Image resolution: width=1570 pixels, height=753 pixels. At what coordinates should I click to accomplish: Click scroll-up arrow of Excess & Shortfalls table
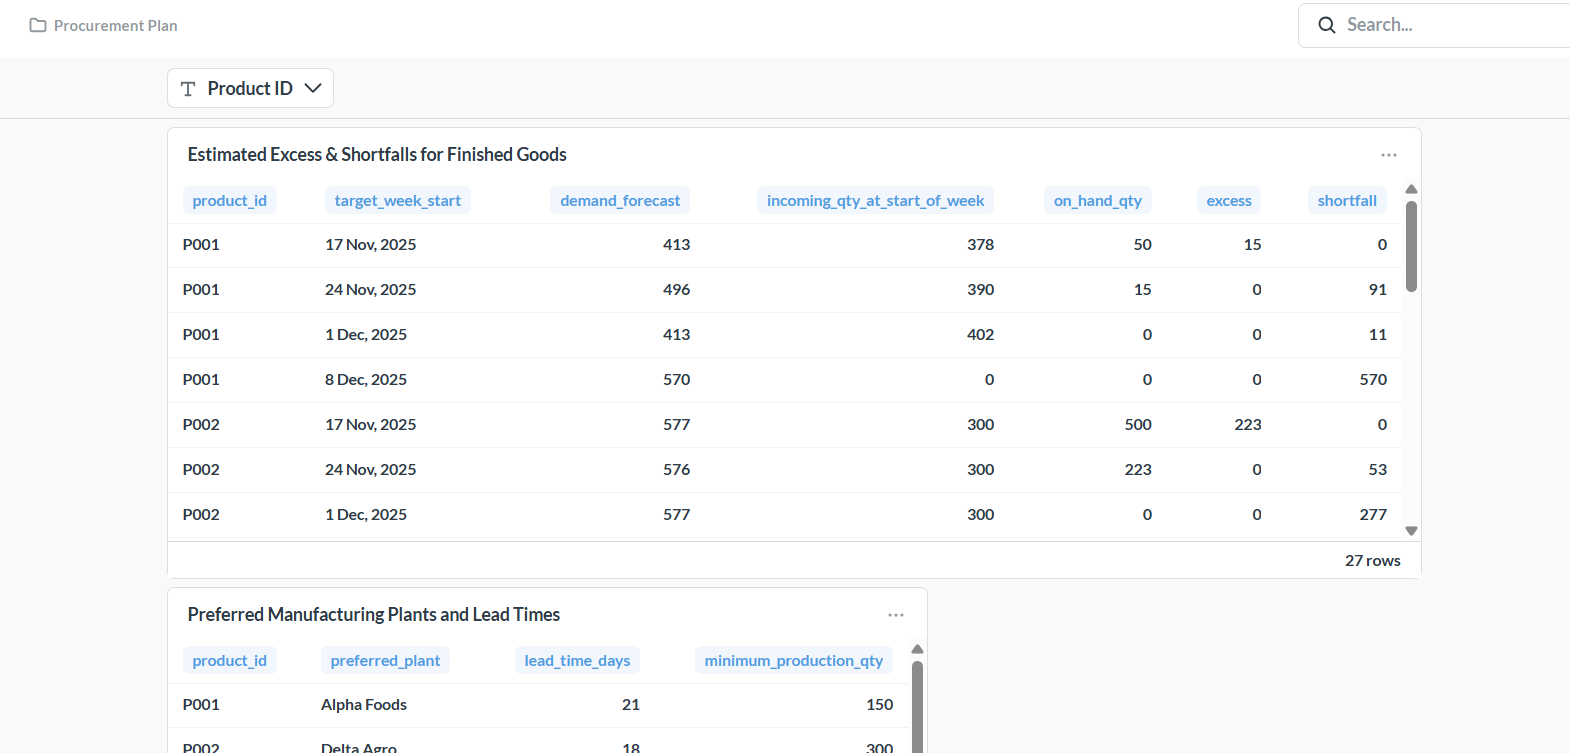click(1411, 189)
